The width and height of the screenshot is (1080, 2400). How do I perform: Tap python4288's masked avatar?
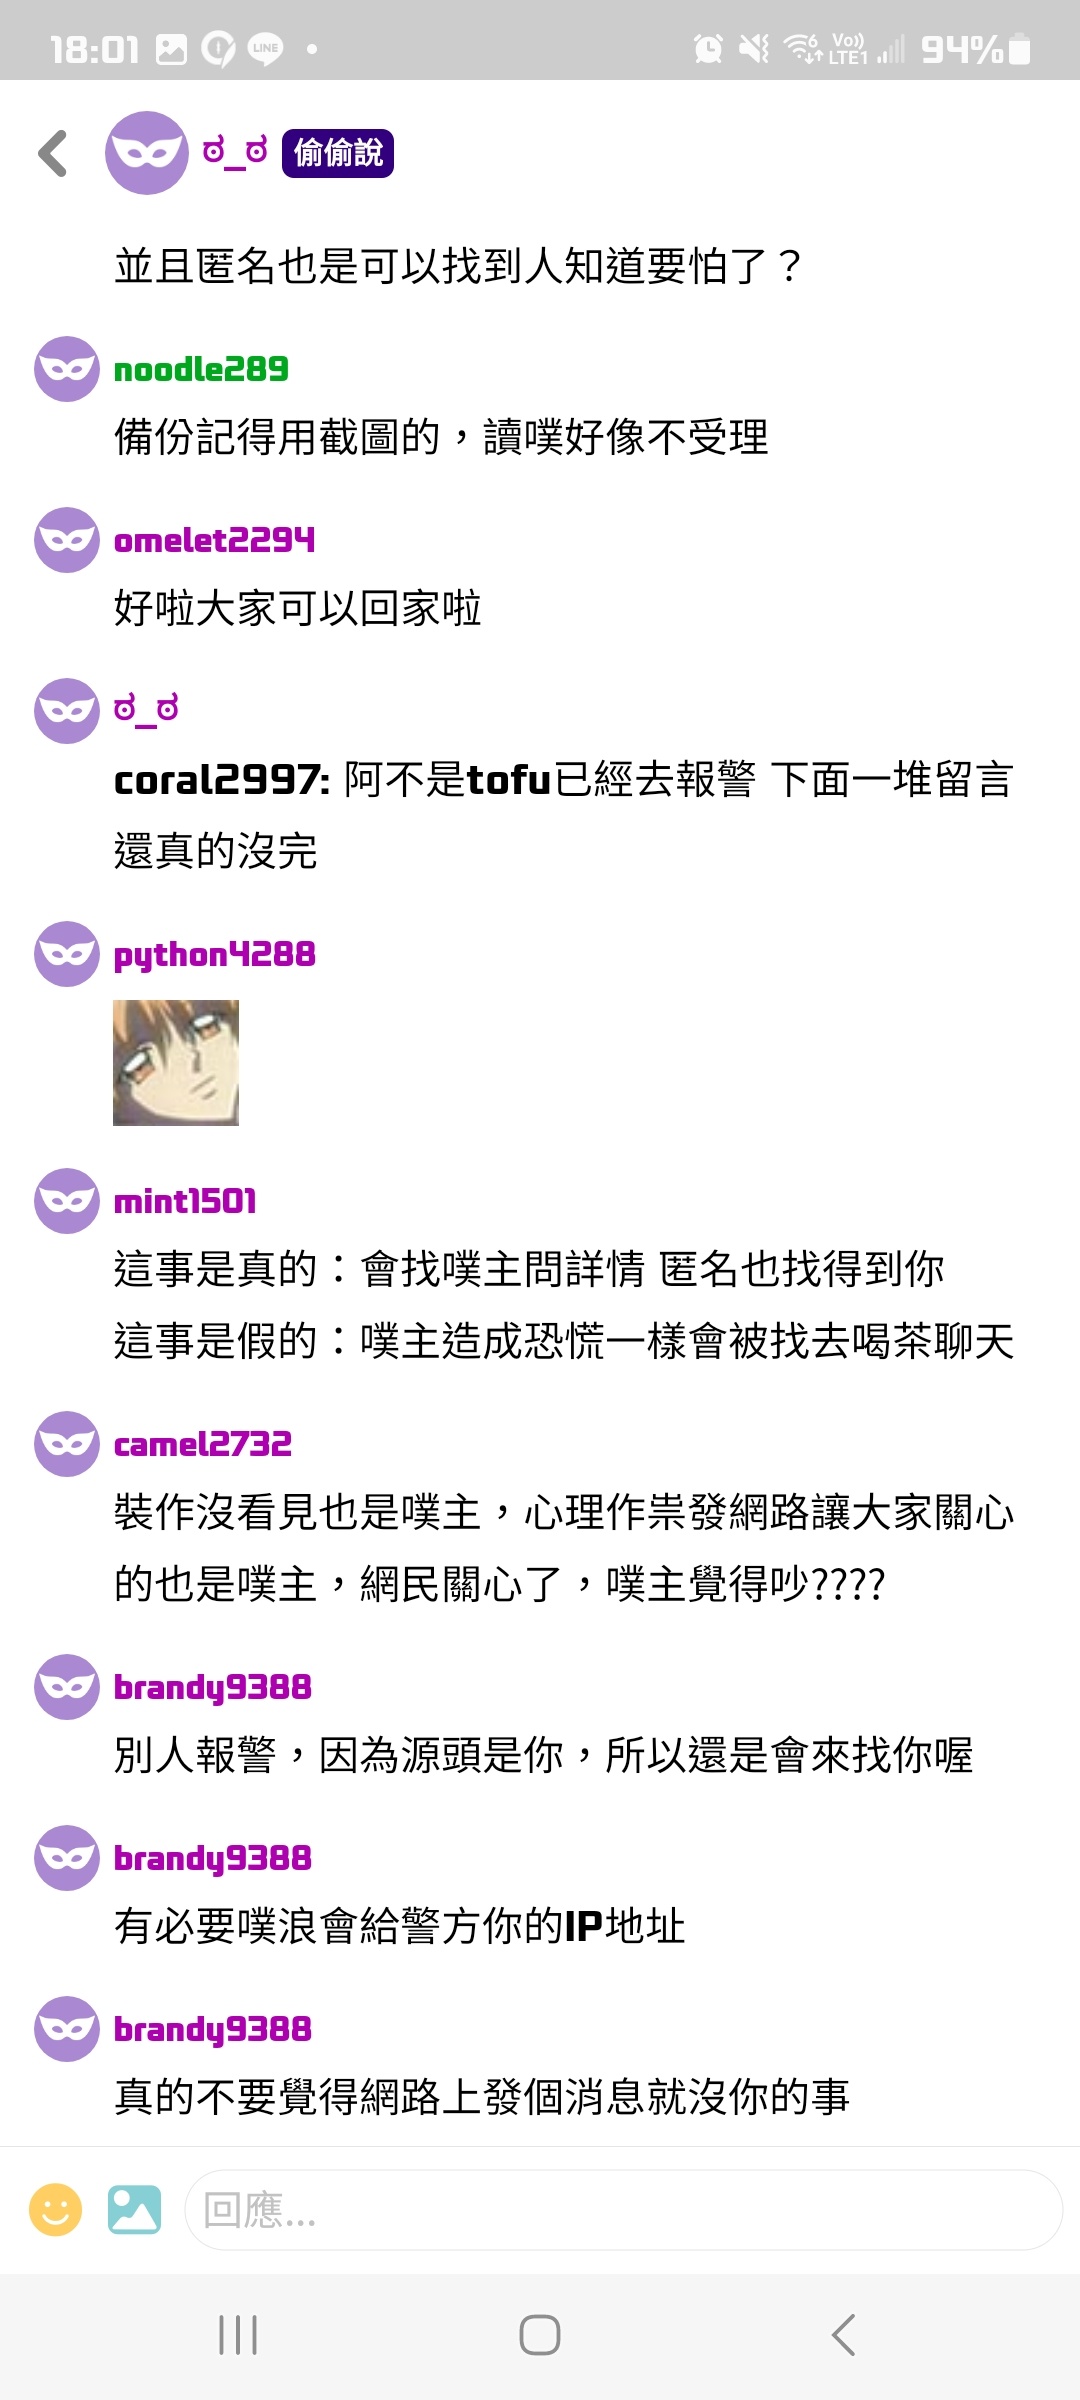(x=67, y=954)
